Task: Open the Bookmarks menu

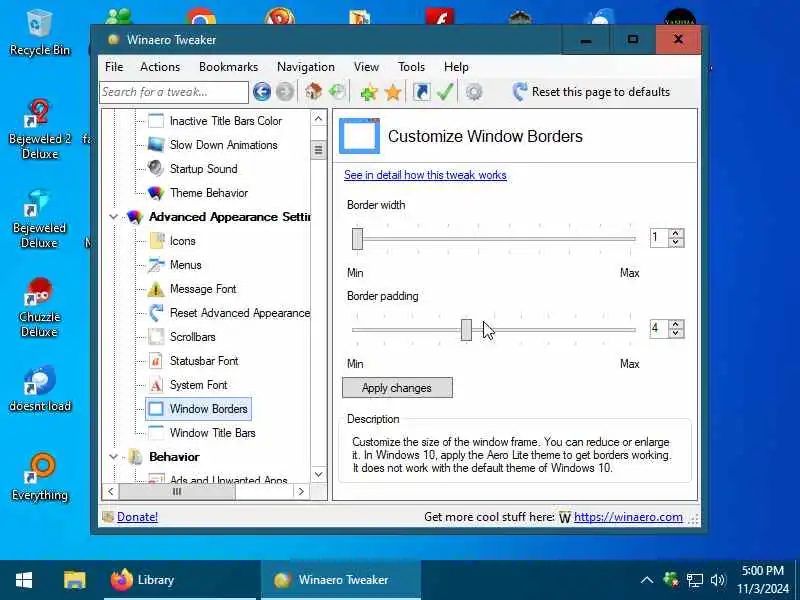Action: coord(228,67)
